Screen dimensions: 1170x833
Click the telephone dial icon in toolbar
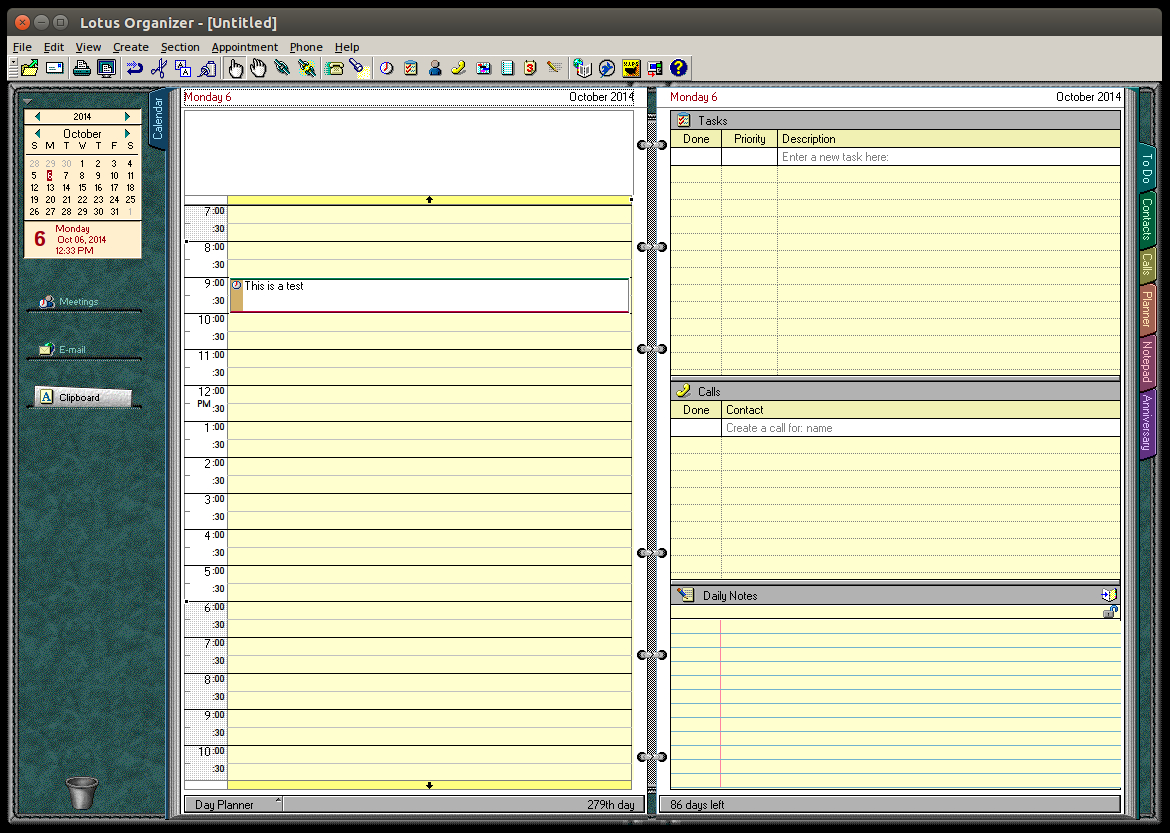tap(333, 68)
